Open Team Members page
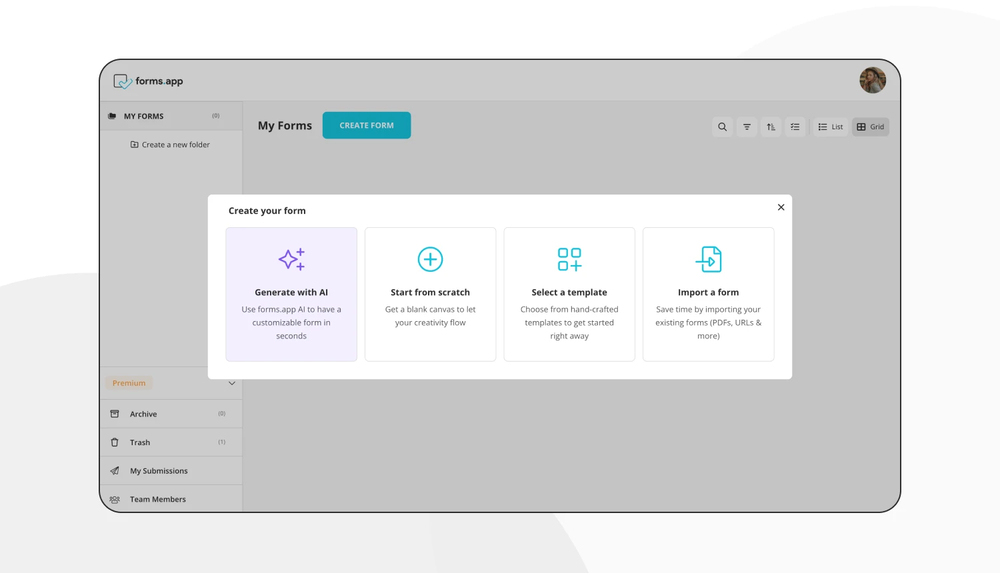The height and width of the screenshot is (573, 1000). tap(157, 499)
